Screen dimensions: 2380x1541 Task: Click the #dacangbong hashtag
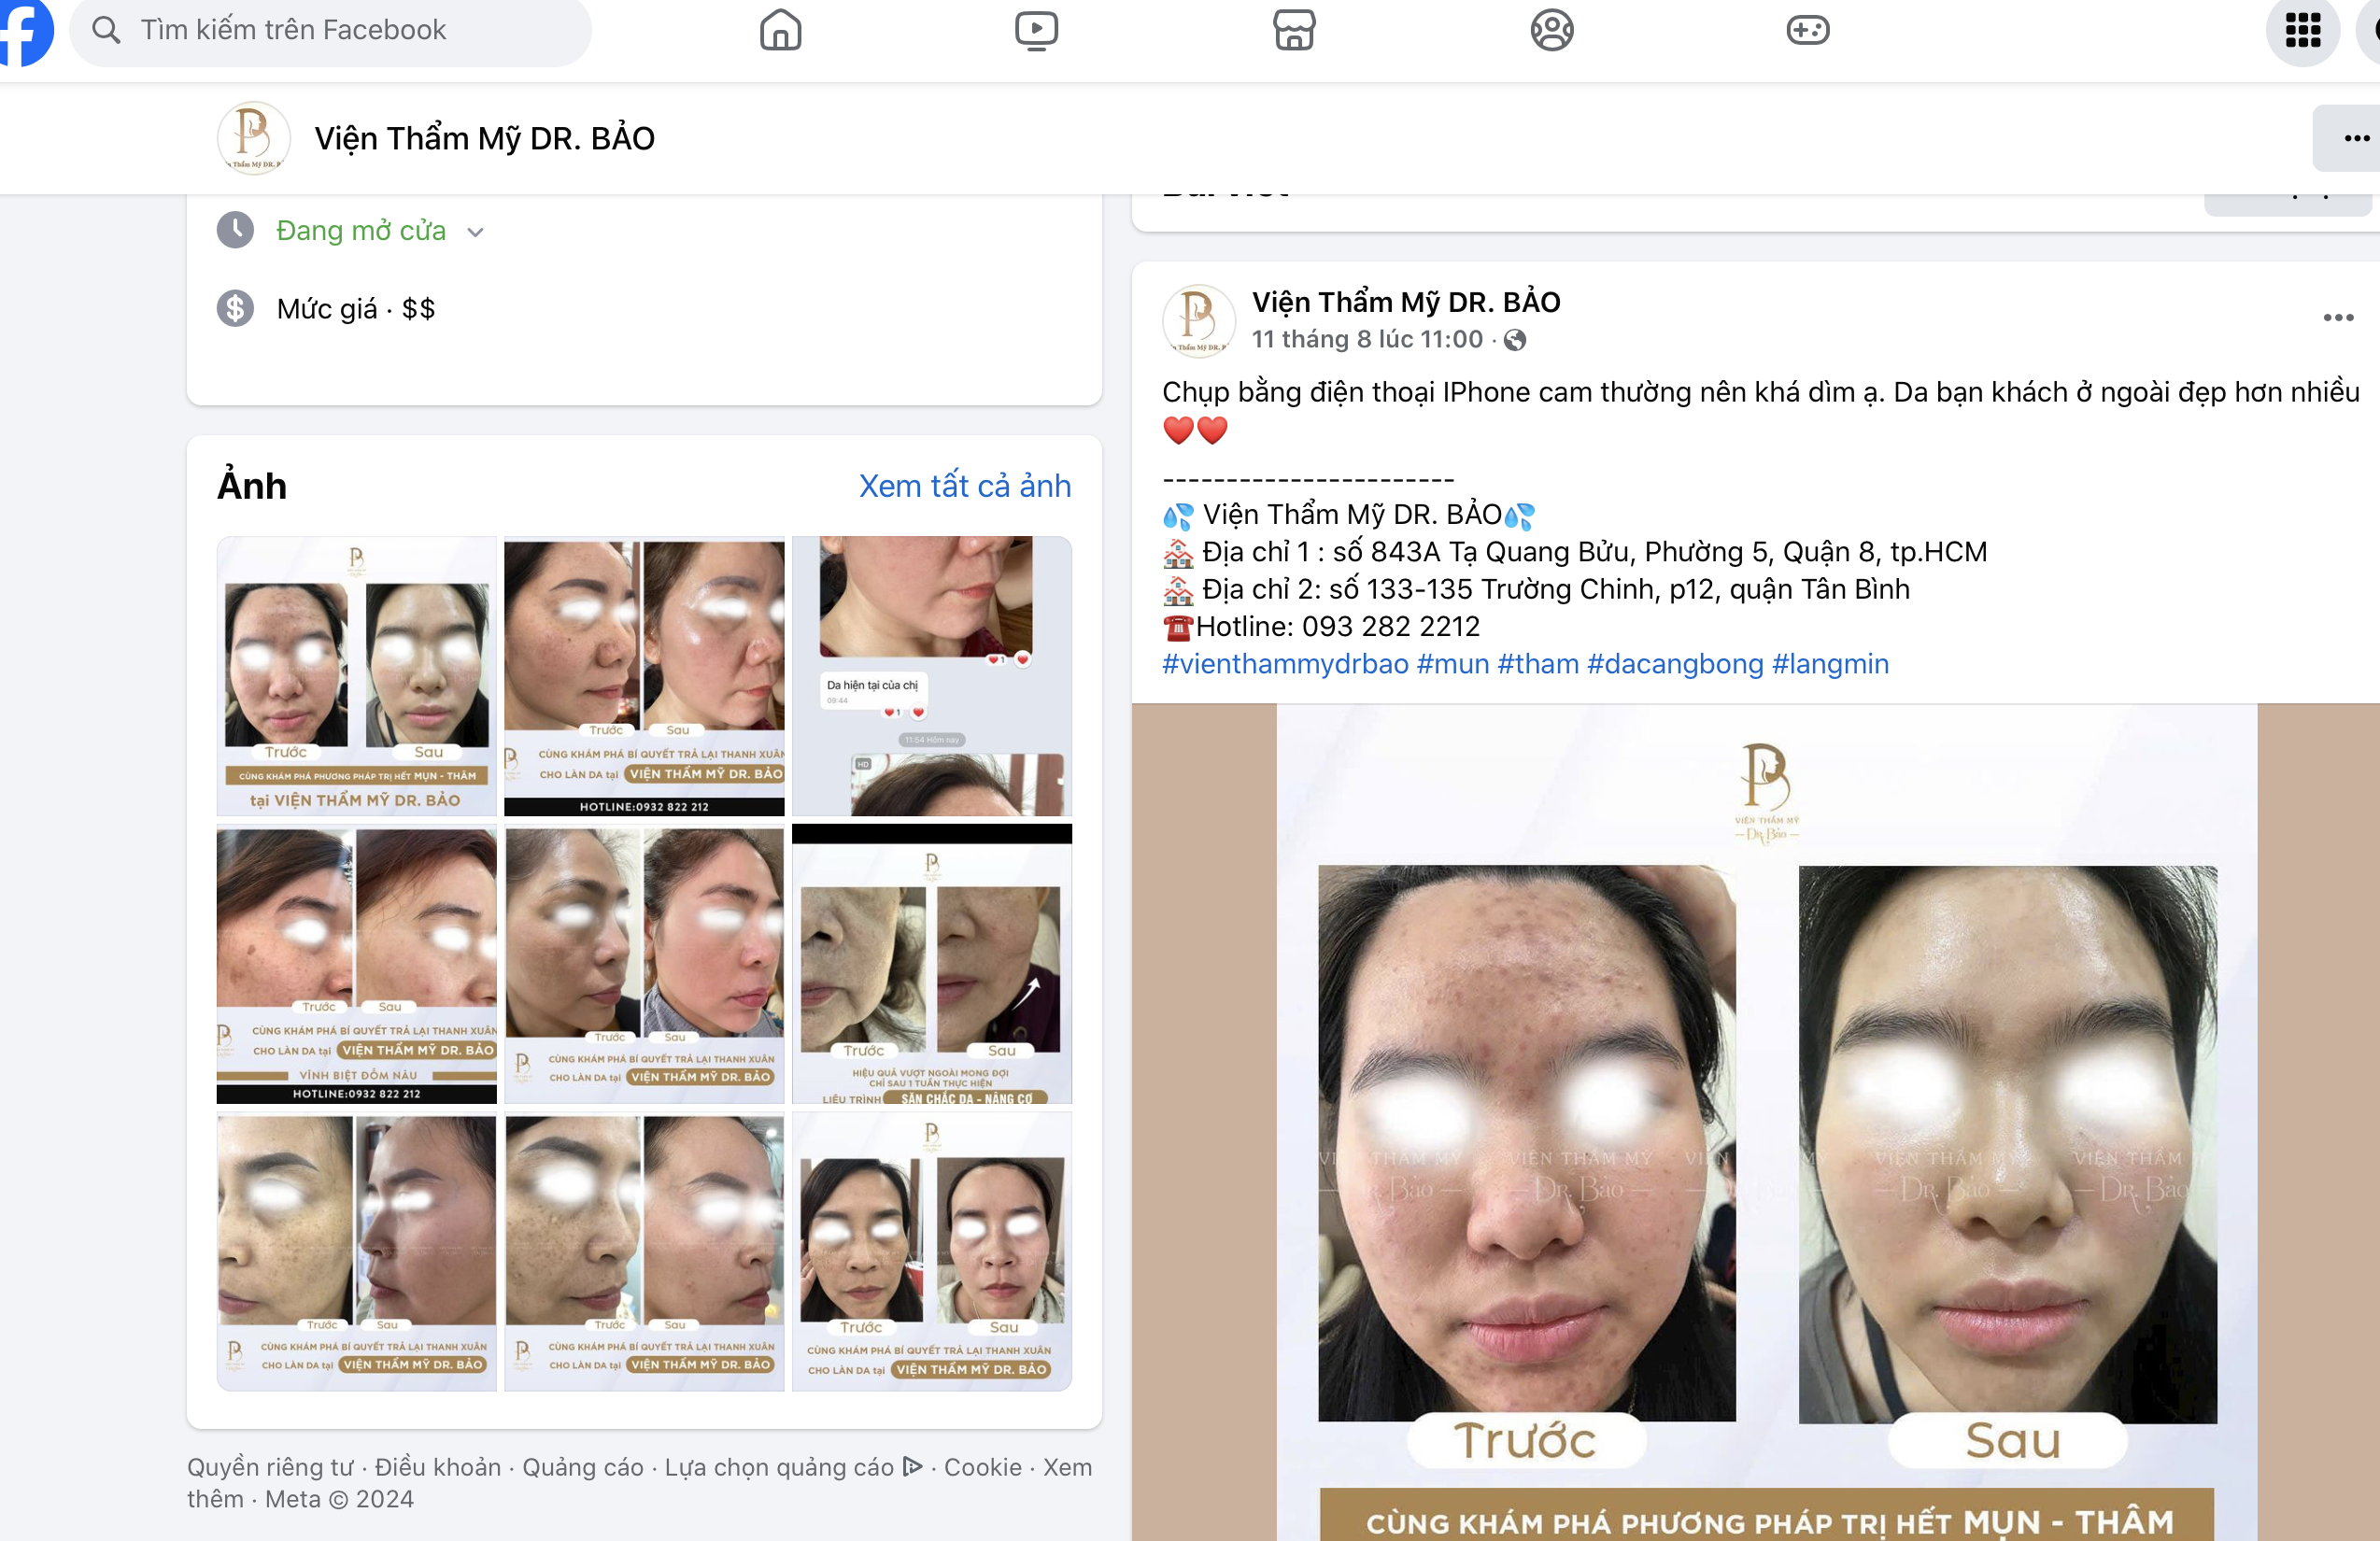(1674, 664)
